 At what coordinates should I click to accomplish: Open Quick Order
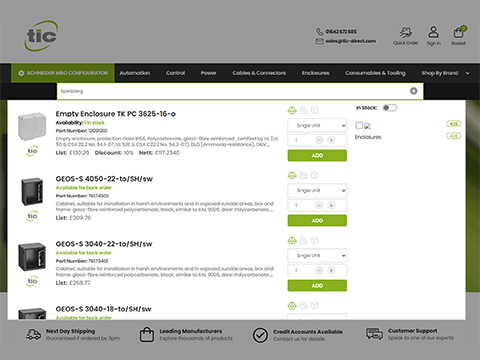tap(405, 36)
